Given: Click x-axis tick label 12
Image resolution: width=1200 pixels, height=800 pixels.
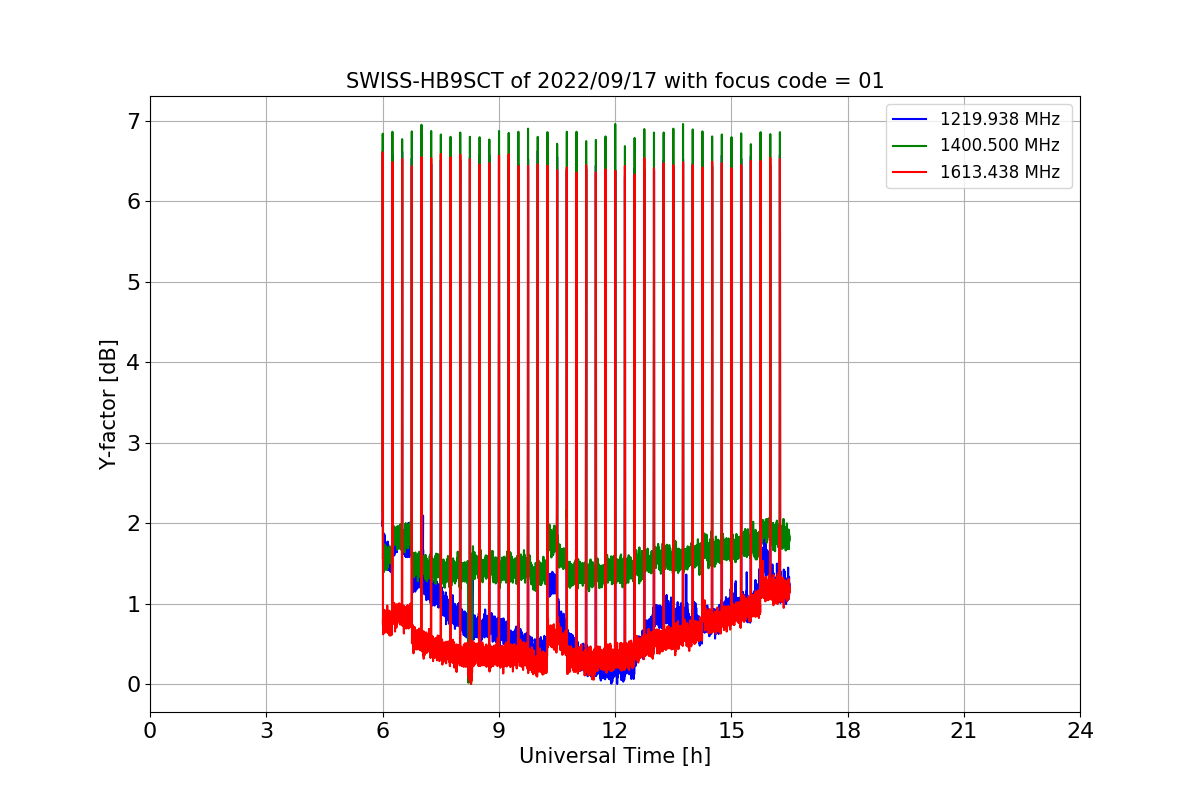Looking at the screenshot, I should pos(615,730).
